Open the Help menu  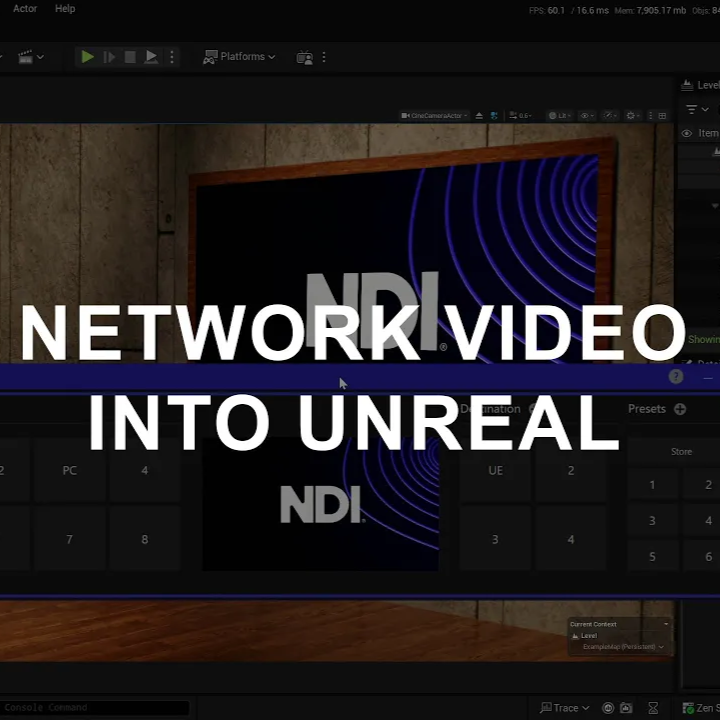65,9
